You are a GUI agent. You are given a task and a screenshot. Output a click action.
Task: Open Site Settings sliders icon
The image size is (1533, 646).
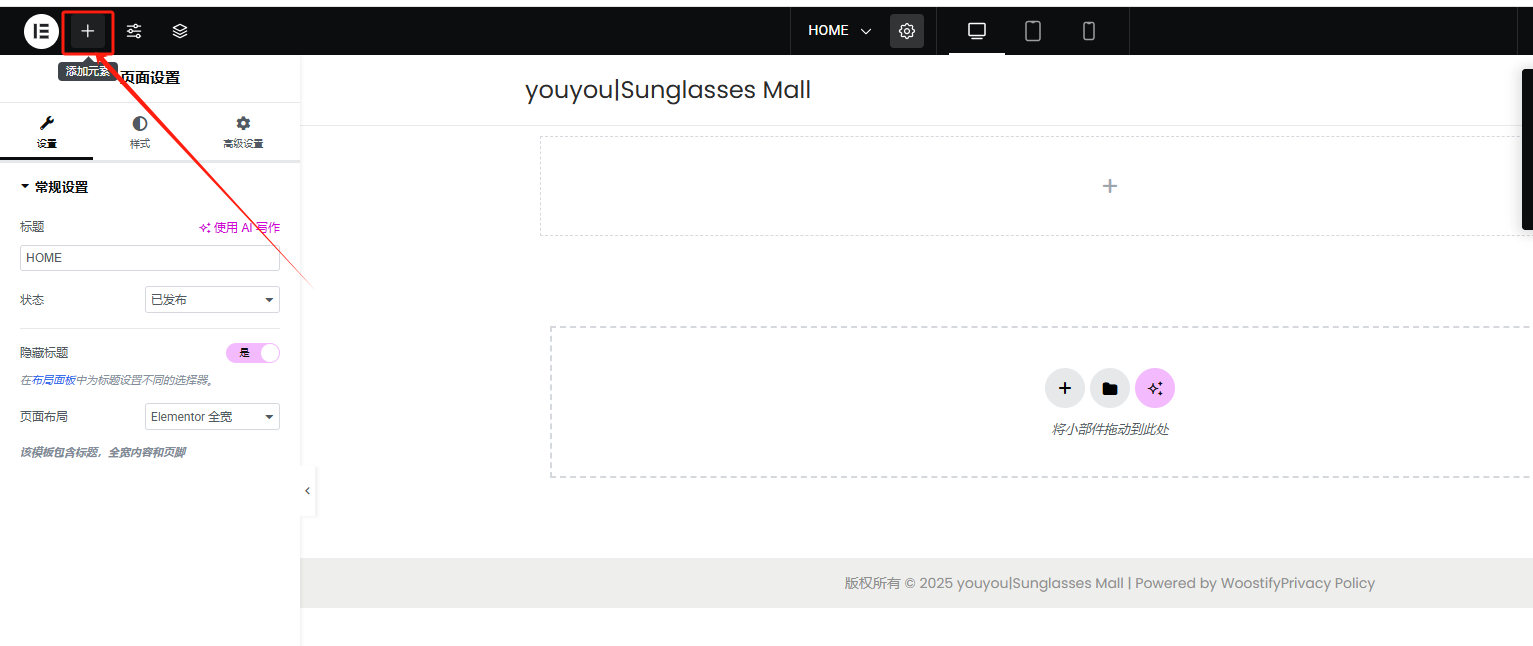point(134,31)
